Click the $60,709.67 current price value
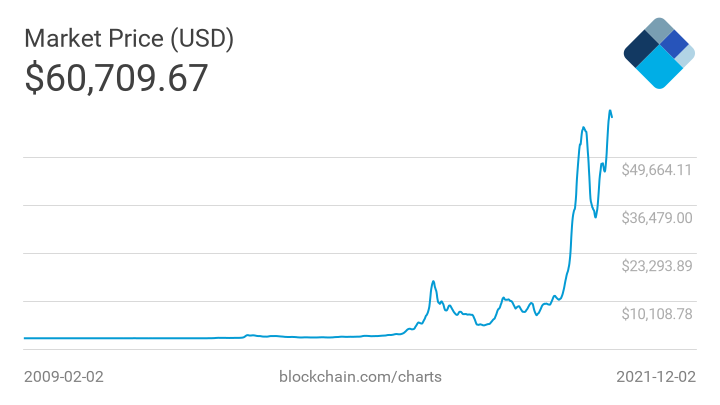The height and width of the screenshot is (405, 720). tap(116, 78)
